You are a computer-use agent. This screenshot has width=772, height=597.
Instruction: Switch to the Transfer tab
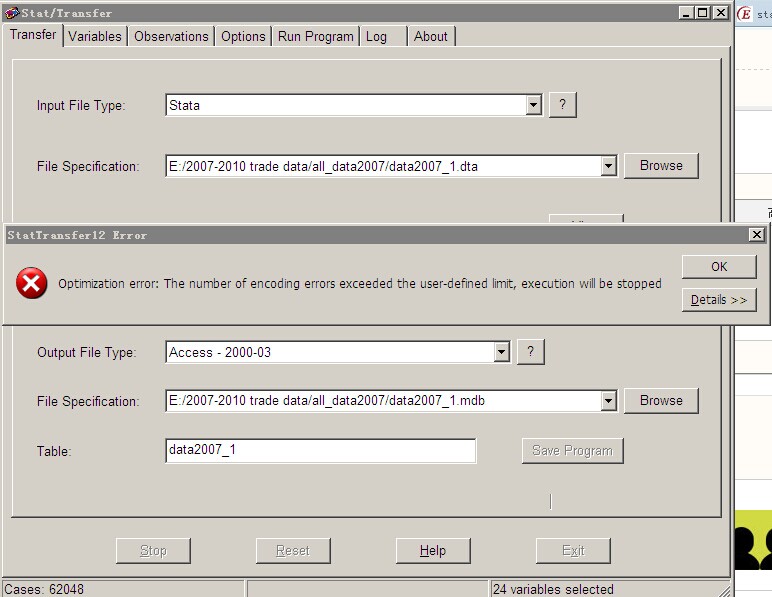coord(33,35)
